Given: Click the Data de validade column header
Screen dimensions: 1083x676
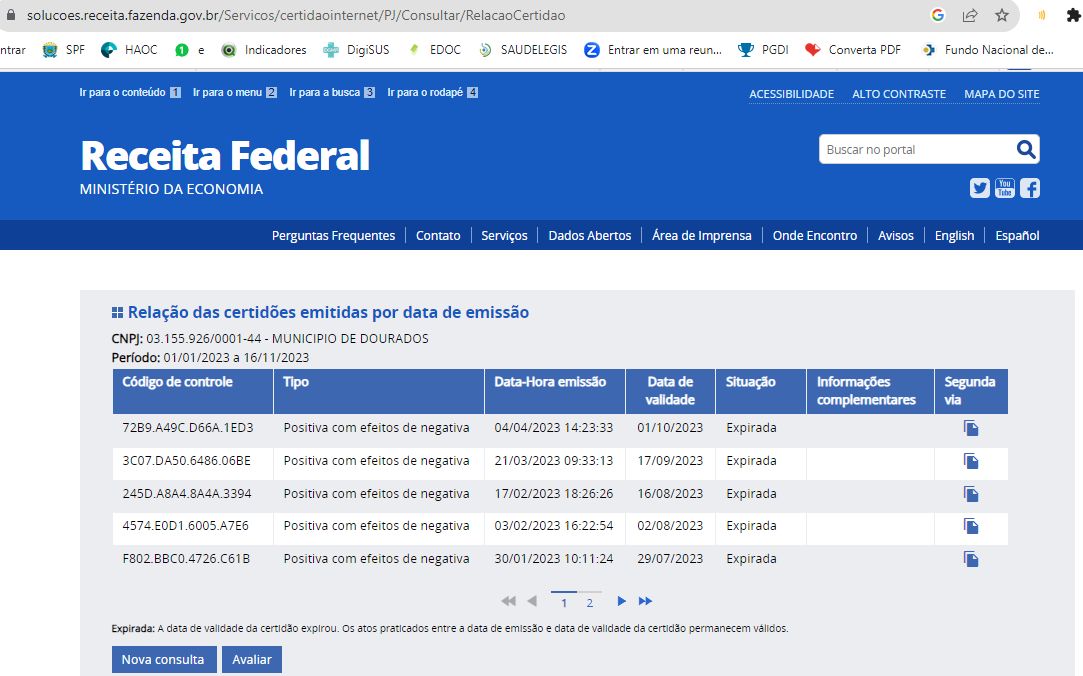Looking at the screenshot, I should [670, 391].
